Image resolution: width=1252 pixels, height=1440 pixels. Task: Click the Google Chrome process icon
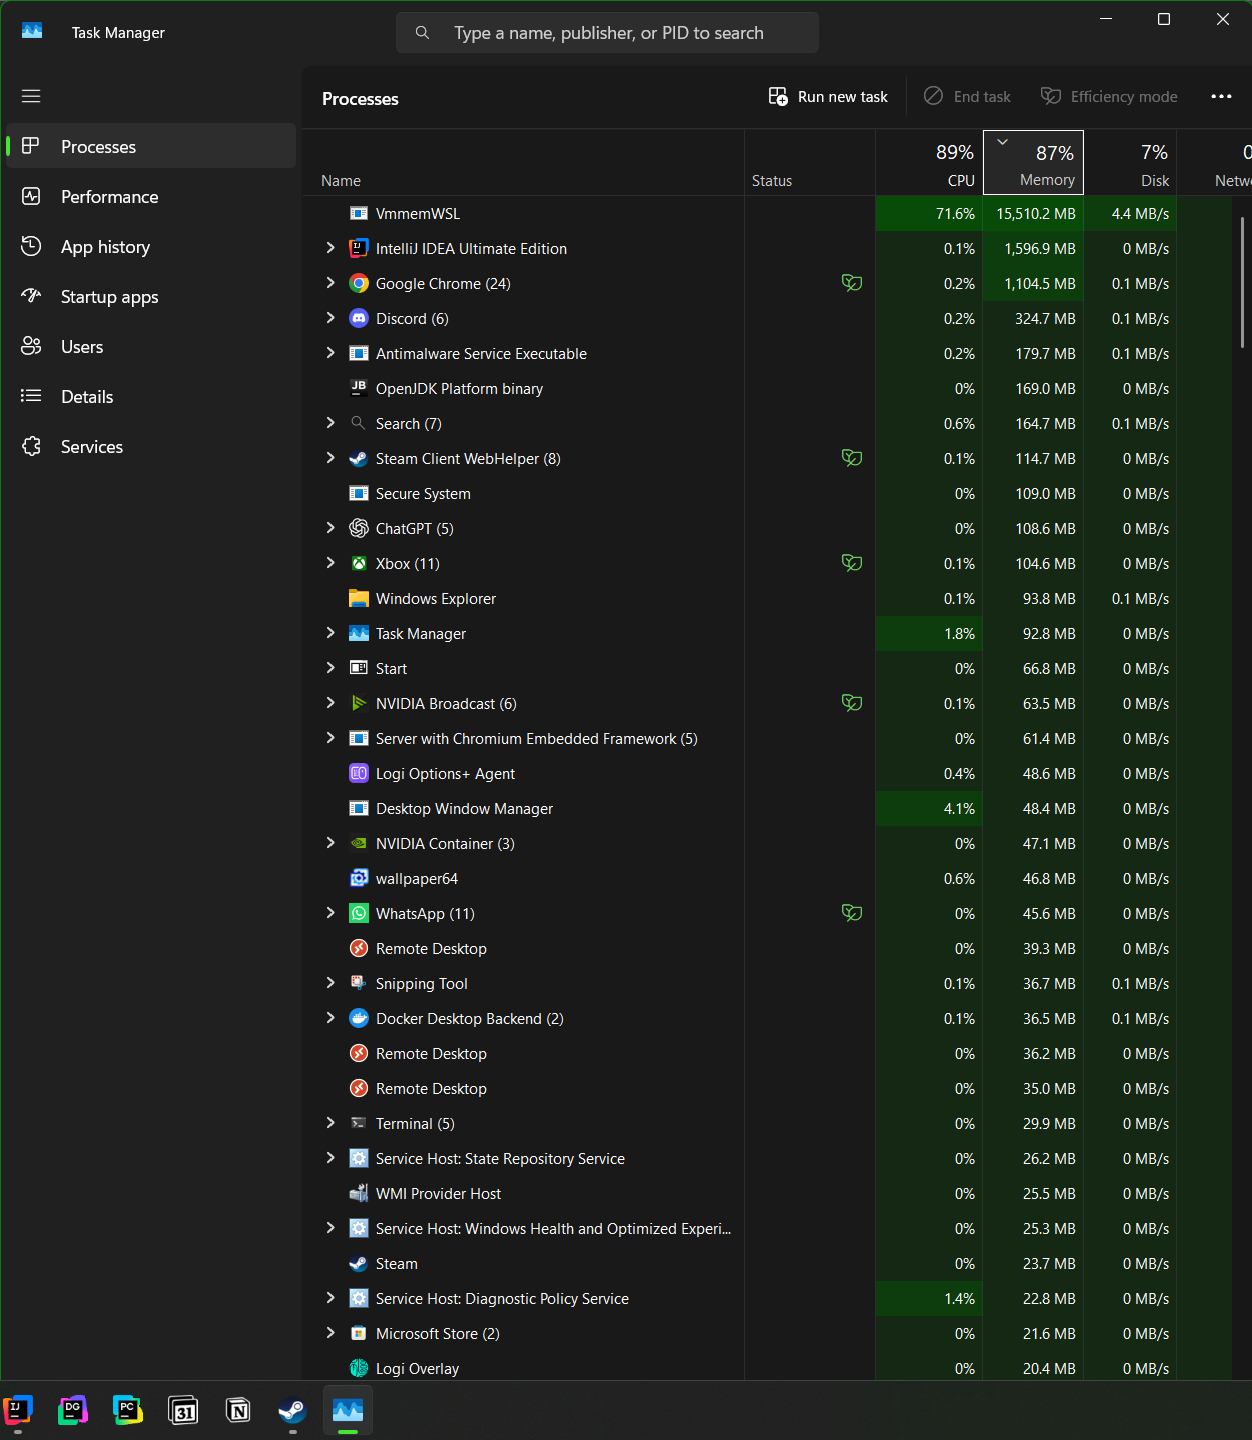coord(359,283)
